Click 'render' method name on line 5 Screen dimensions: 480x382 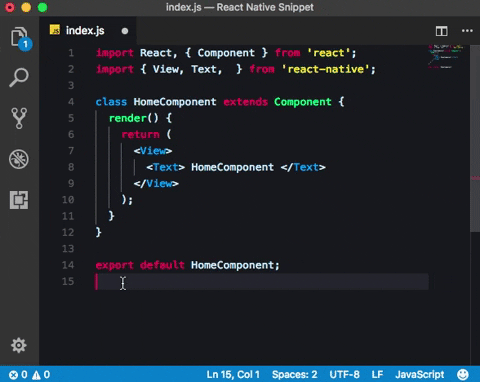pyautogui.click(x=128, y=118)
